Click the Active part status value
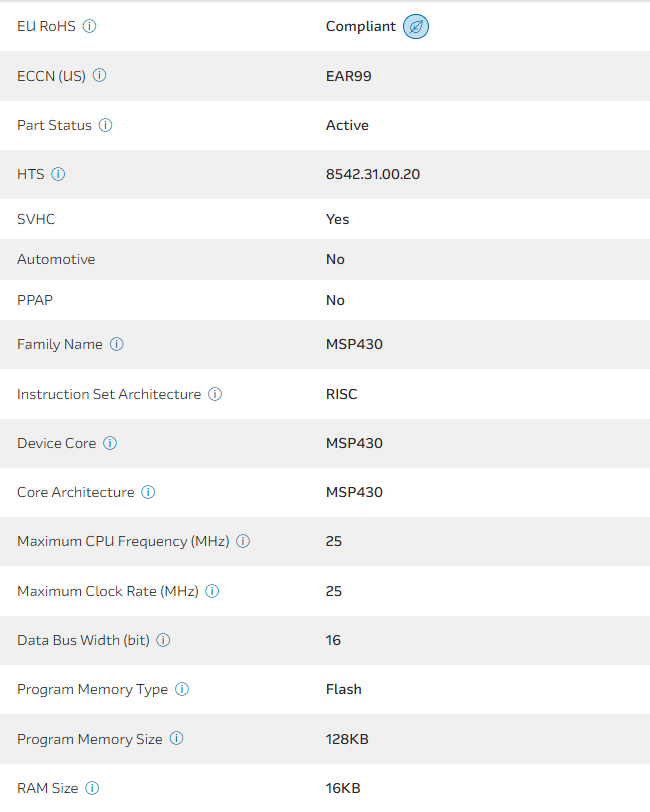The image size is (650, 812). pos(347,126)
